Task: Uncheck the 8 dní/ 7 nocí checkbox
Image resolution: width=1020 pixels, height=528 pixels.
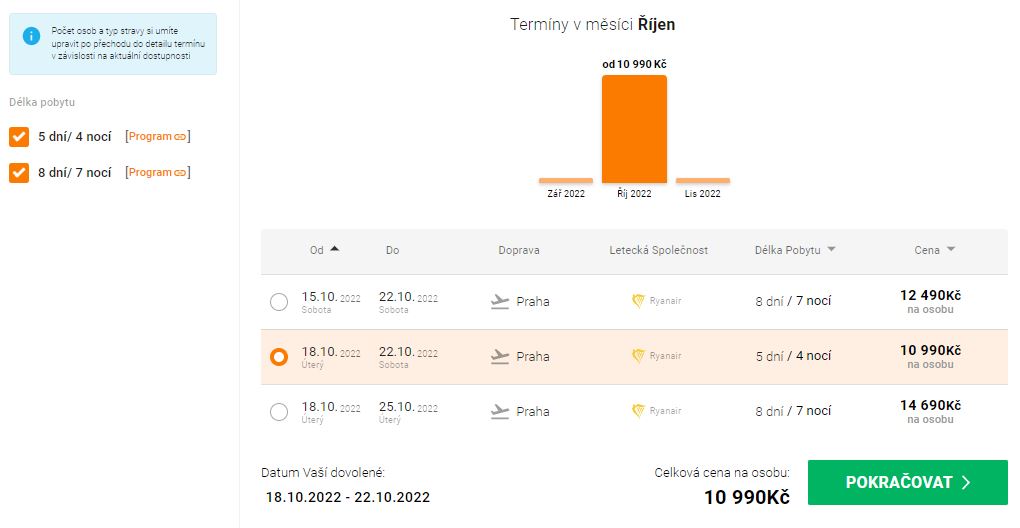Action: pos(19,173)
